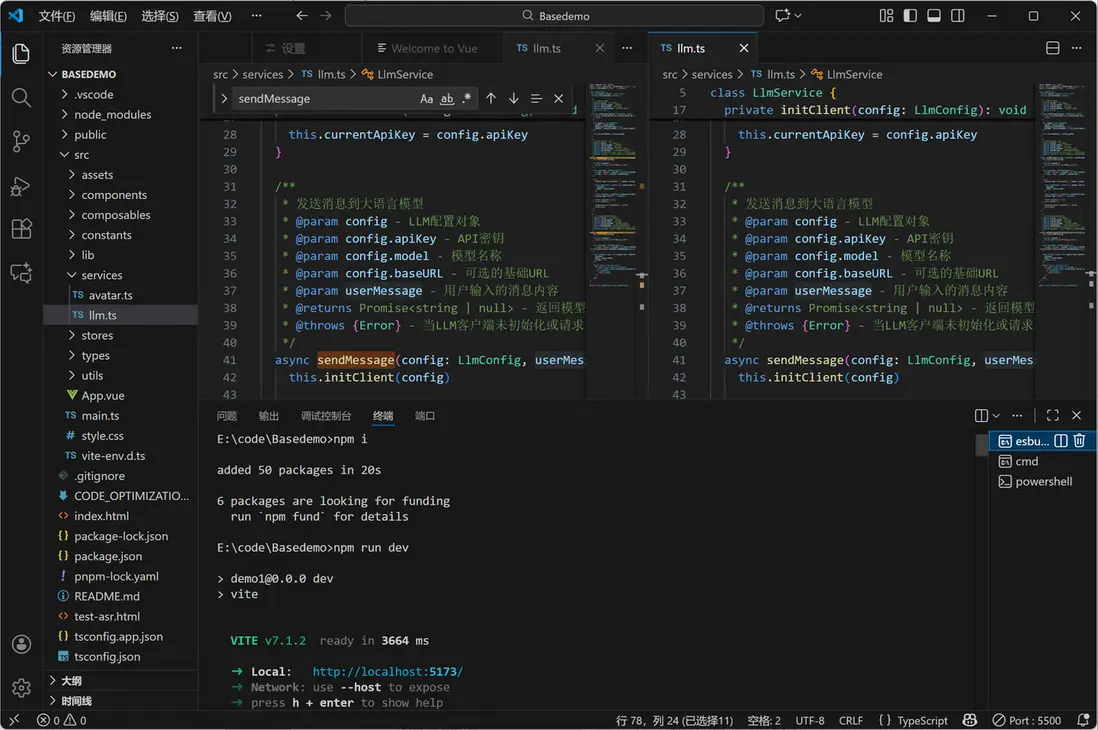Go to next match in find widget
Image resolution: width=1098 pixels, height=730 pixels.
513,99
